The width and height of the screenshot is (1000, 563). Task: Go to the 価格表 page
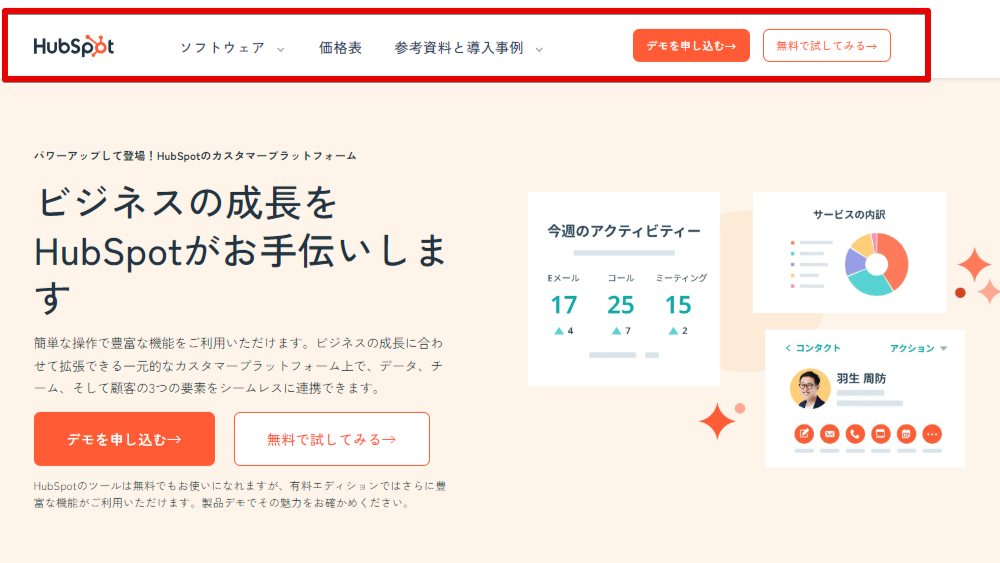(x=341, y=48)
